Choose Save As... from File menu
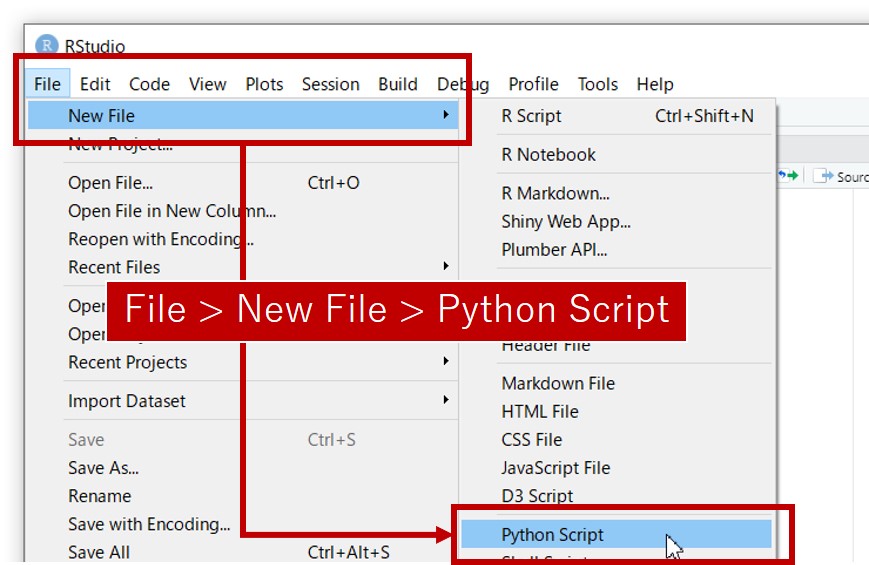Screen dimensions: 869x565 pos(103,467)
